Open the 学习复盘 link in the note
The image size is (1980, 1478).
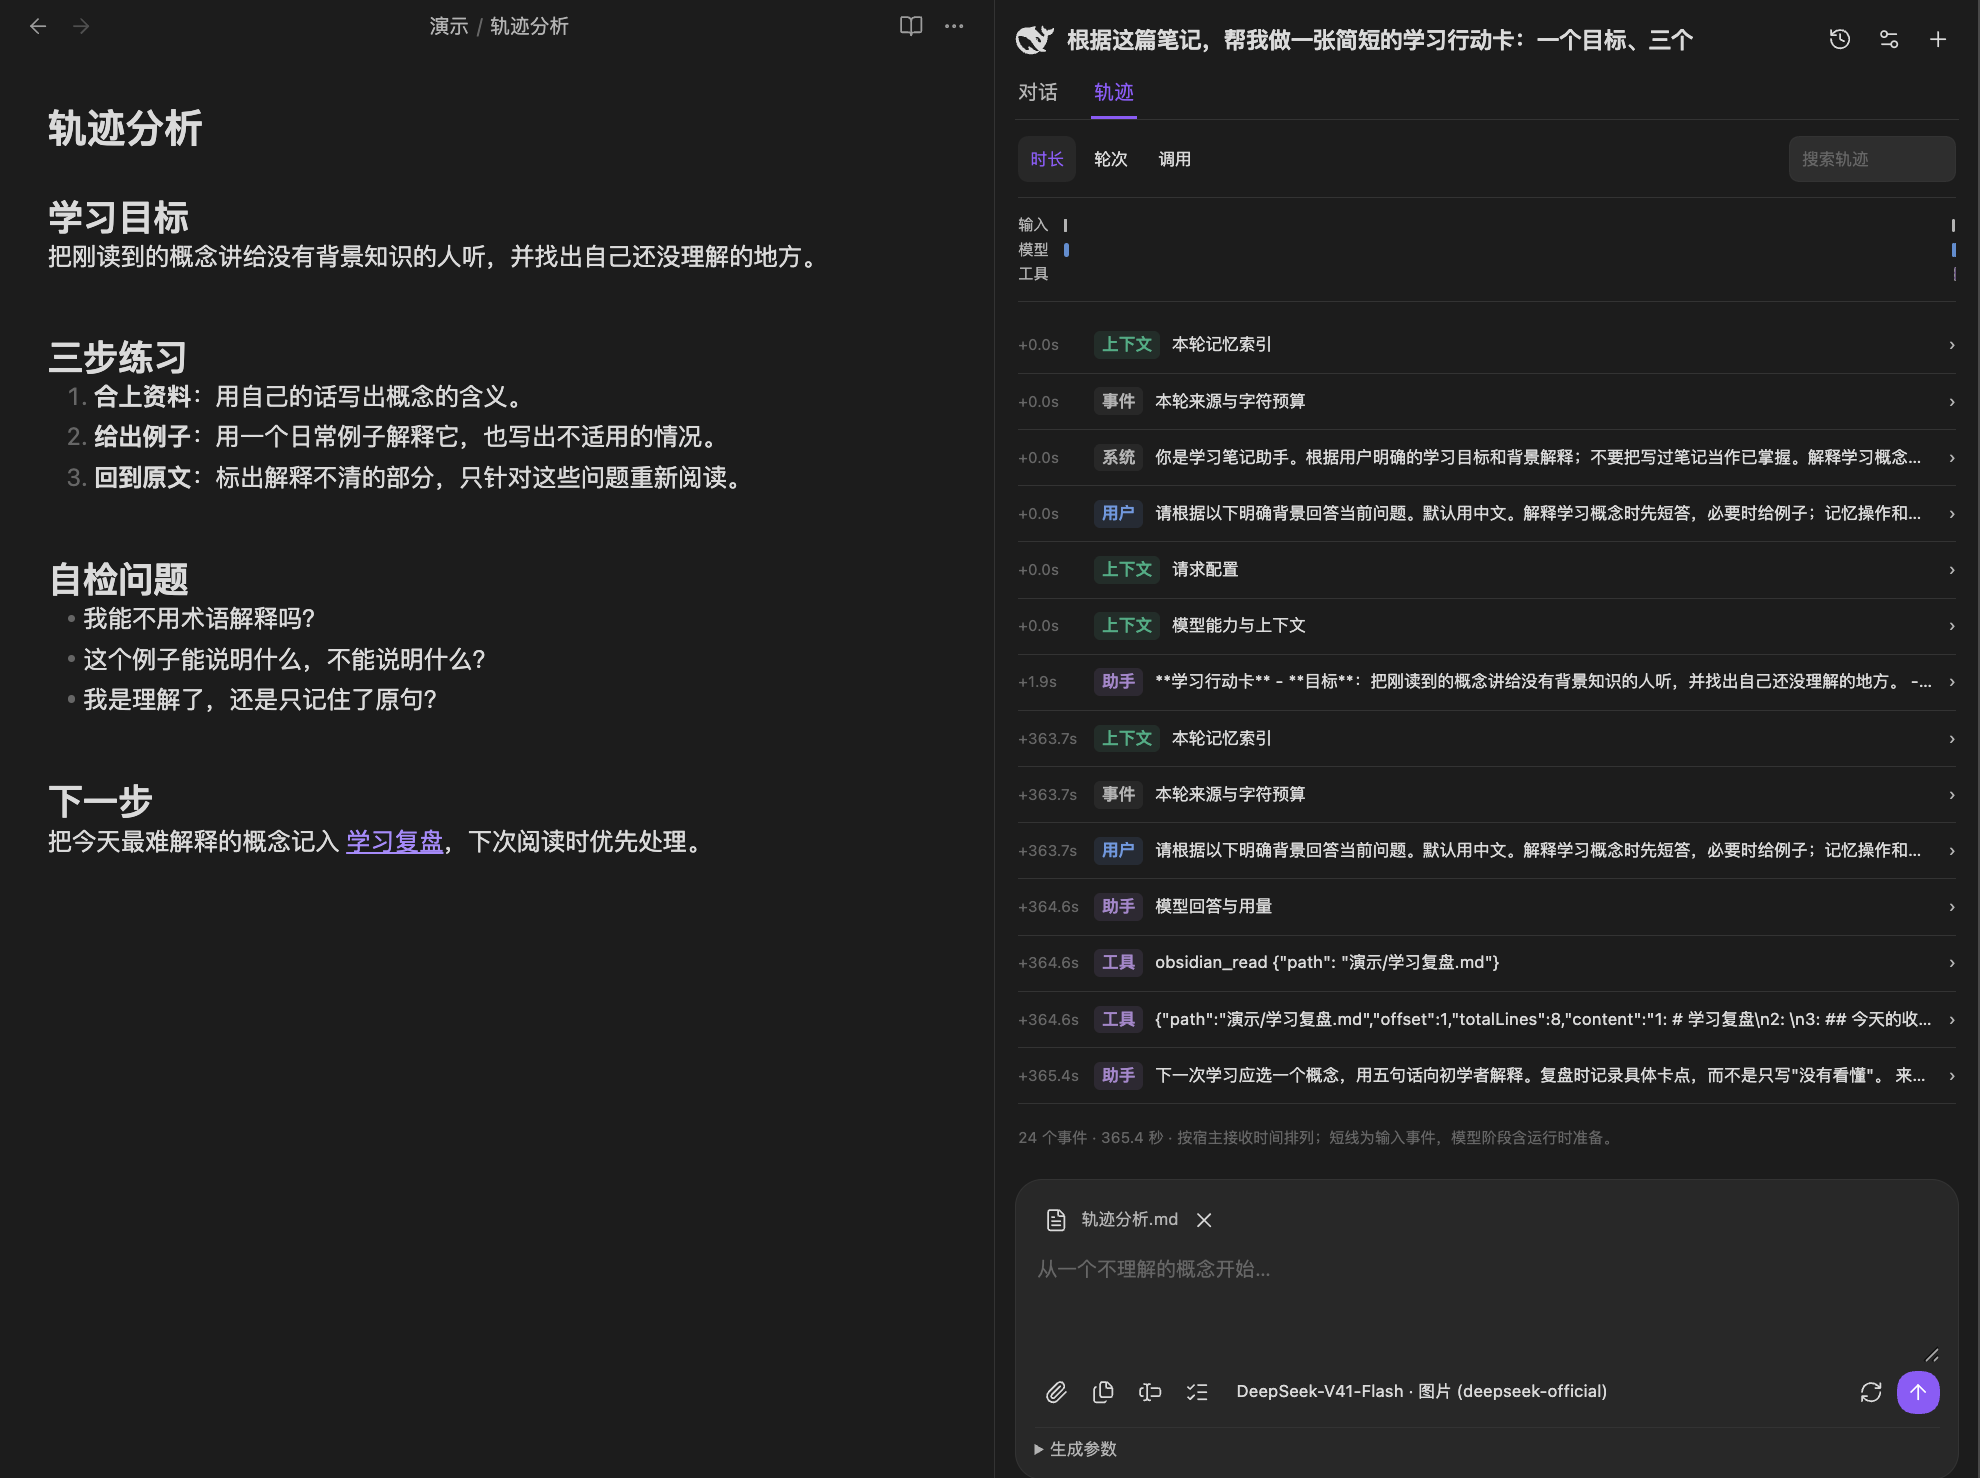pos(394,842)
